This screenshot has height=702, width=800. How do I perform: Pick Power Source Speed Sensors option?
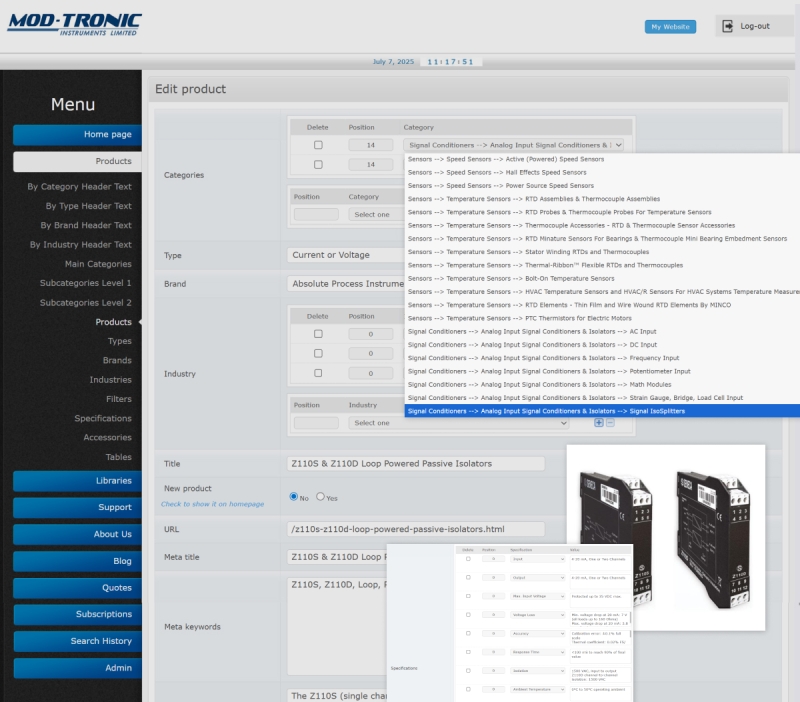point(602,185)
